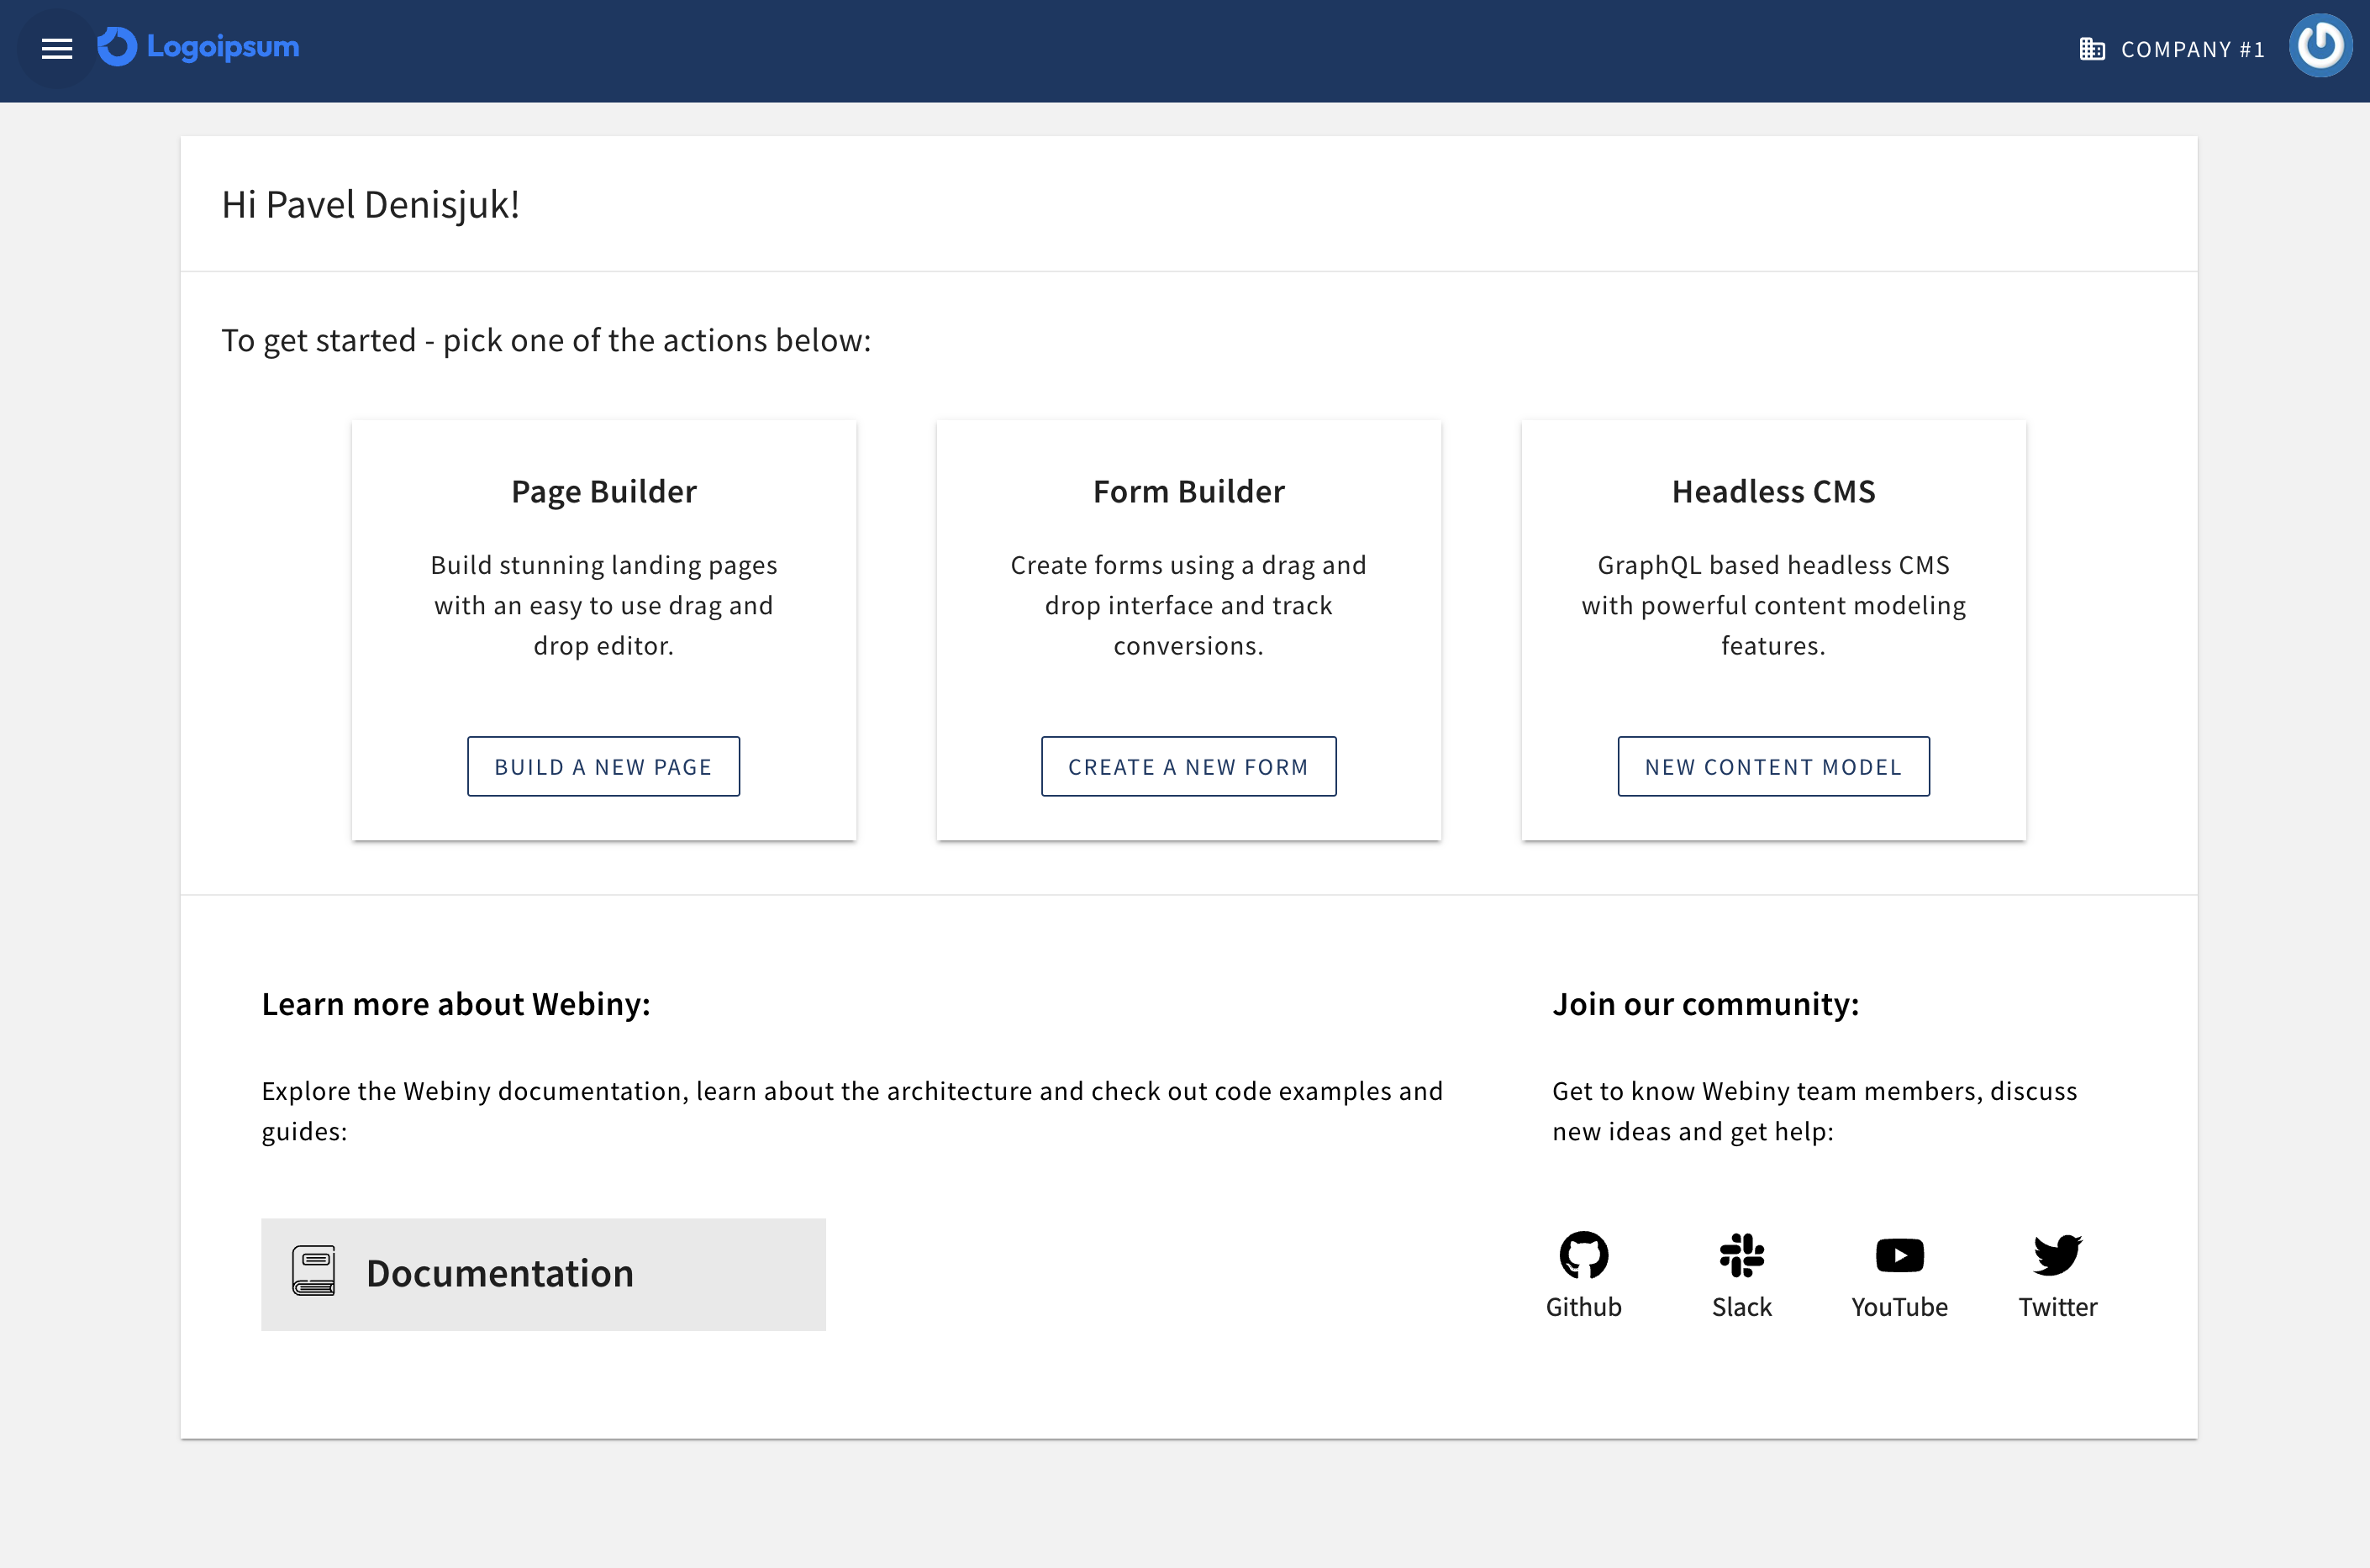Open the hamburger navigation menu

point(56,48)
